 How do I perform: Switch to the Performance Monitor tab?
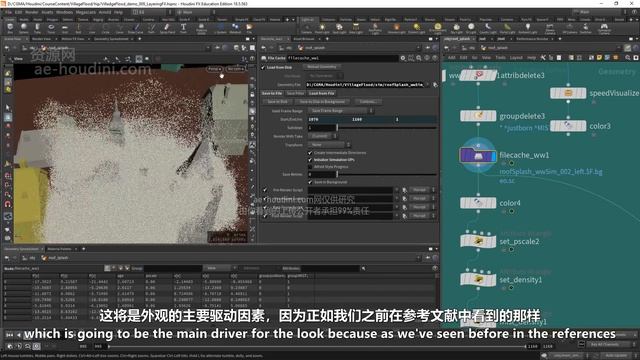pyautogui.click(x=532, y=39)
